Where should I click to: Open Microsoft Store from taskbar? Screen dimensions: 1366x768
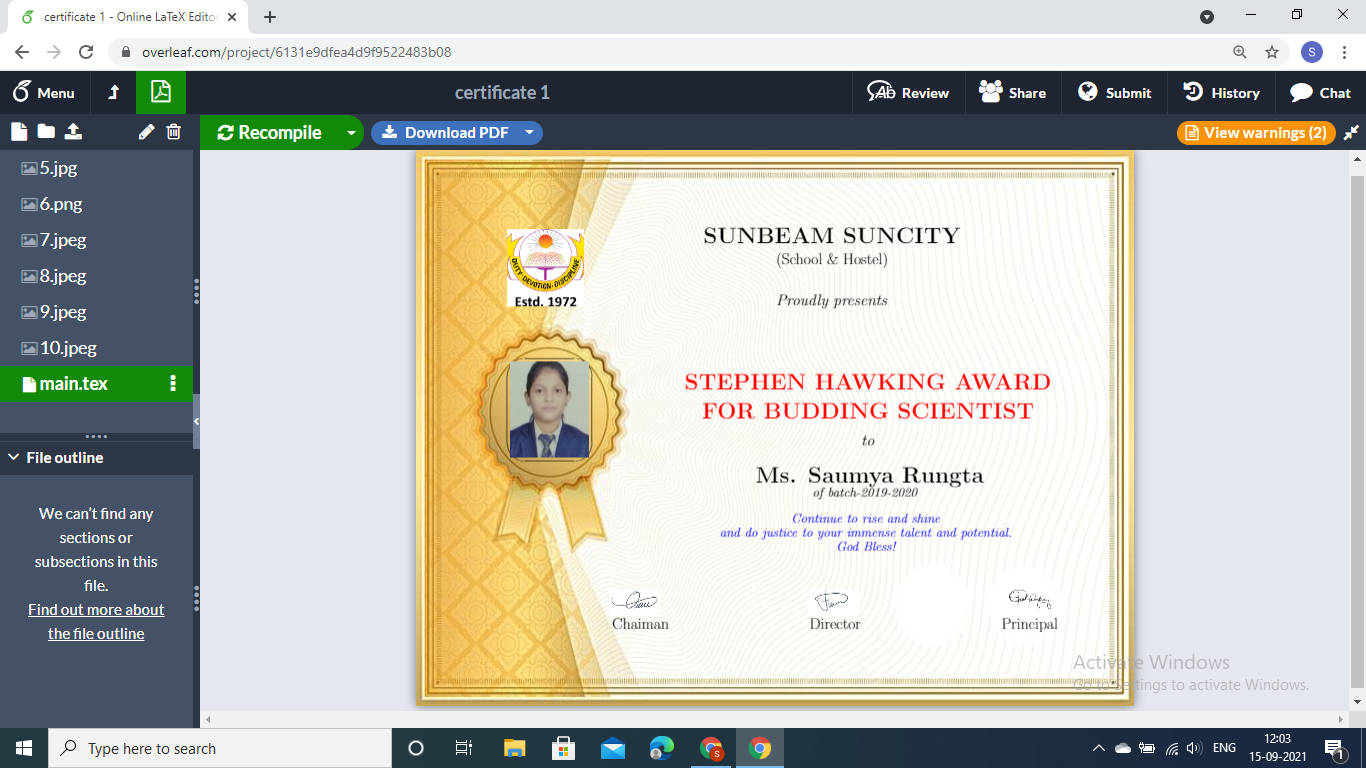pos(563,748)
